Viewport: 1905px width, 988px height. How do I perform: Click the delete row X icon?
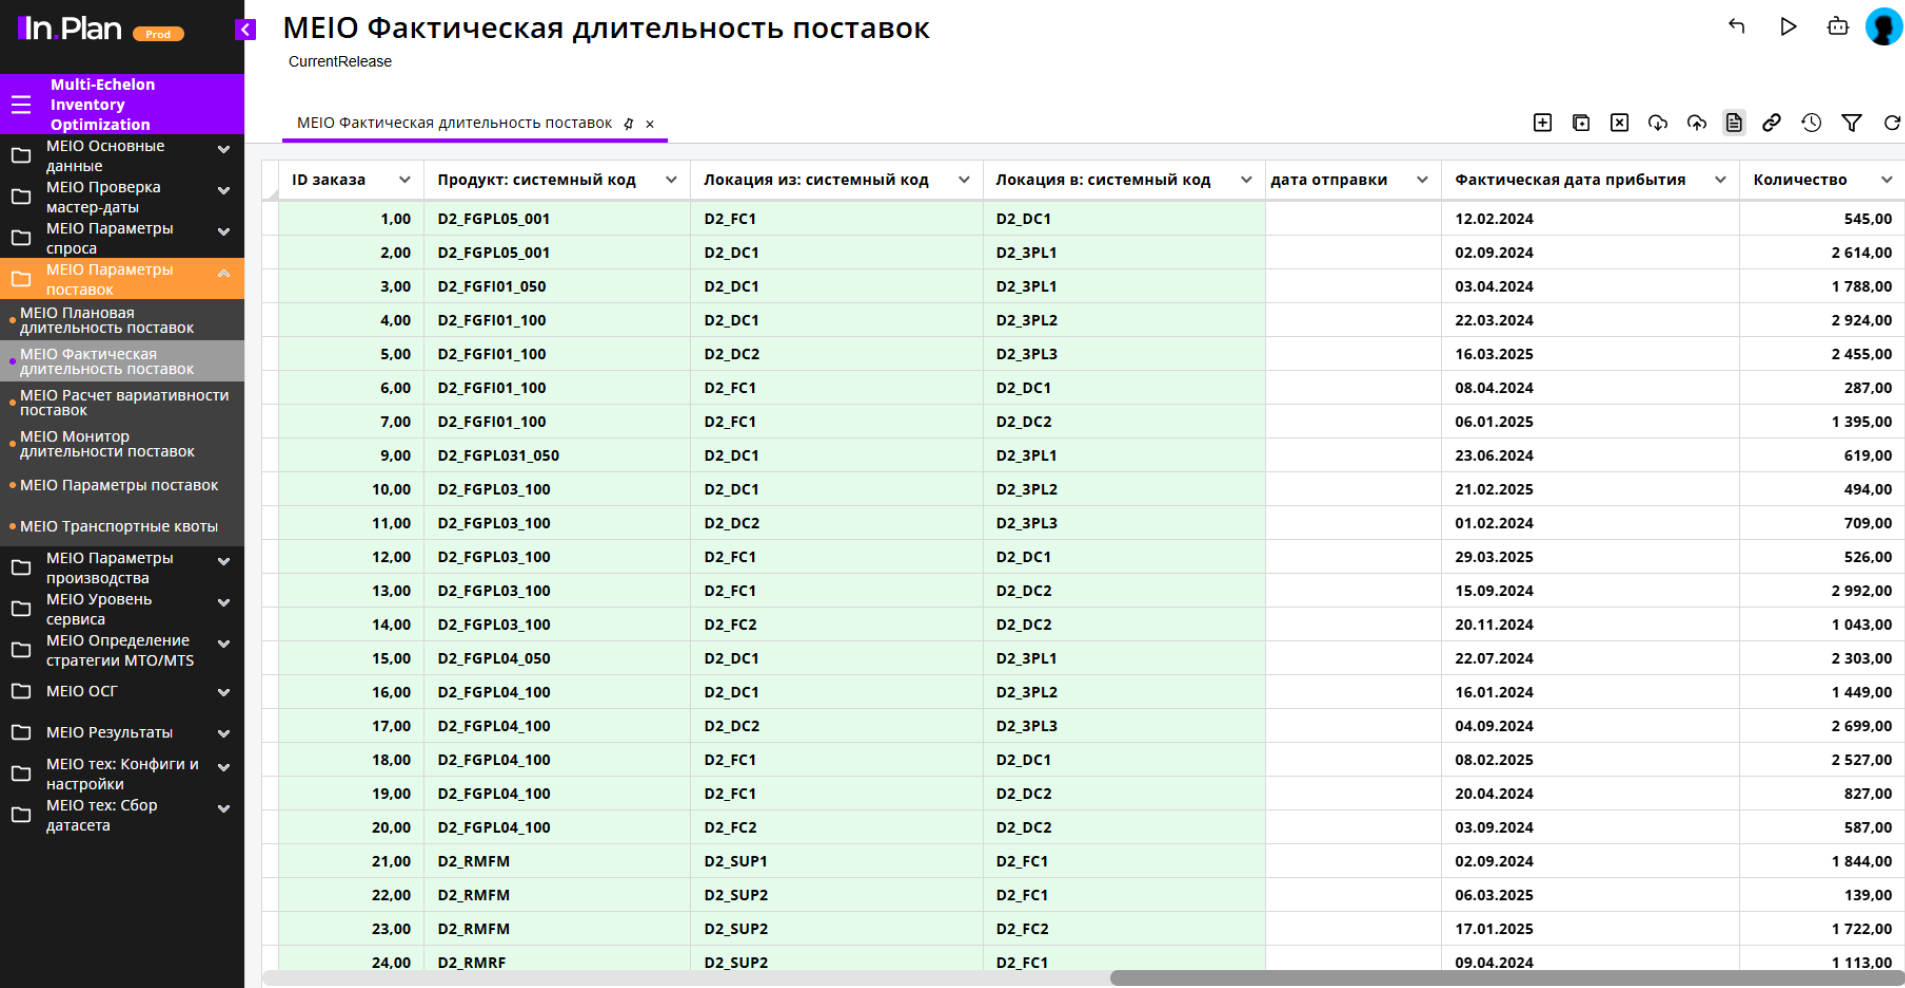pos(1619,123)
